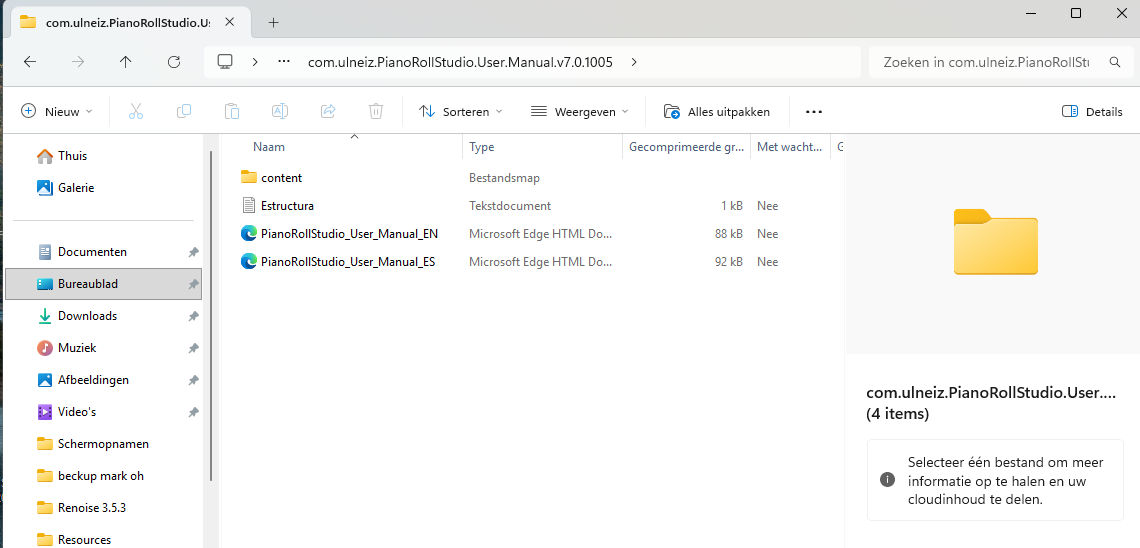
Task: Expand the Sorteren dropdown
Action: (x=460, y=112)
